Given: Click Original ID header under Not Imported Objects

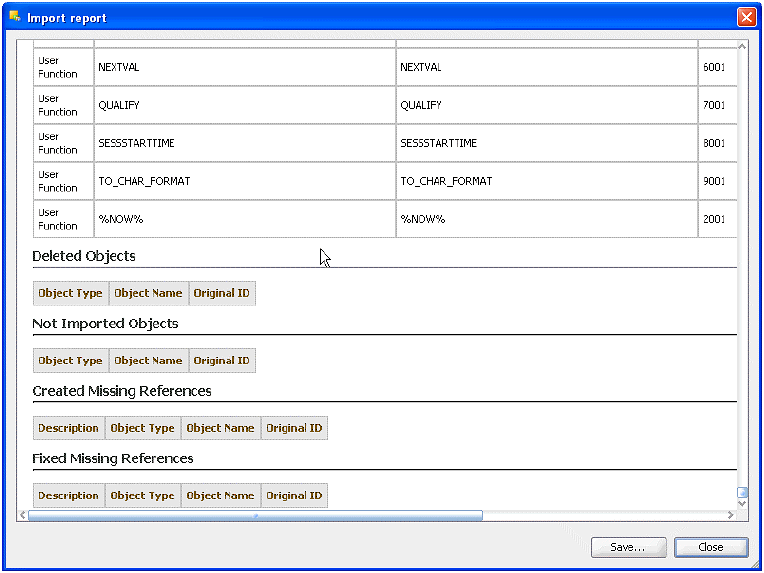Looking at the screenshot, I should (x=222, y=361).
